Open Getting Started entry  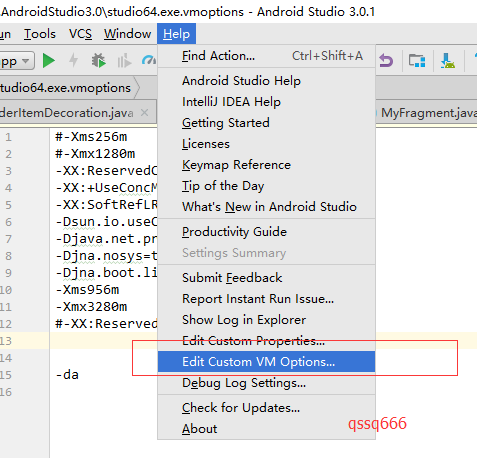266,123
